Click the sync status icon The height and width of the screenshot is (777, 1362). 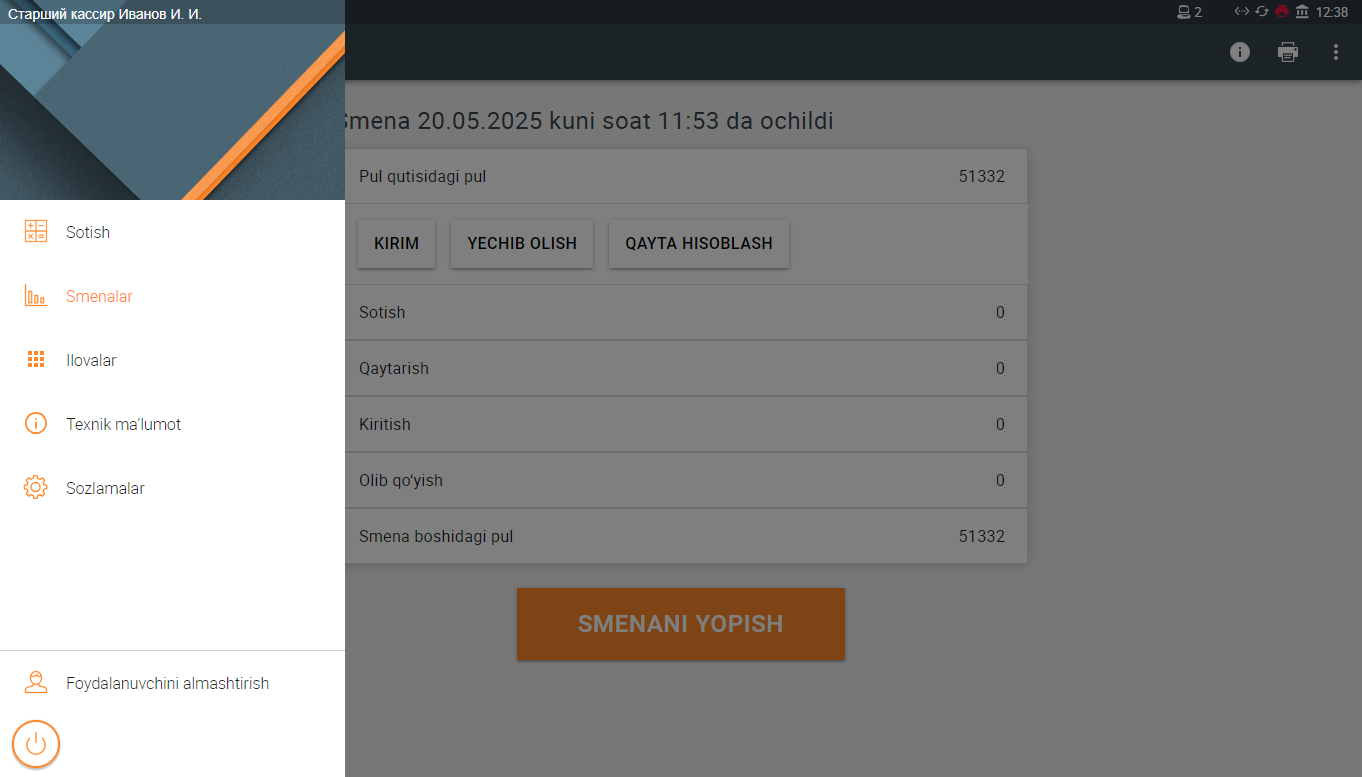(x=1262, y=12)
